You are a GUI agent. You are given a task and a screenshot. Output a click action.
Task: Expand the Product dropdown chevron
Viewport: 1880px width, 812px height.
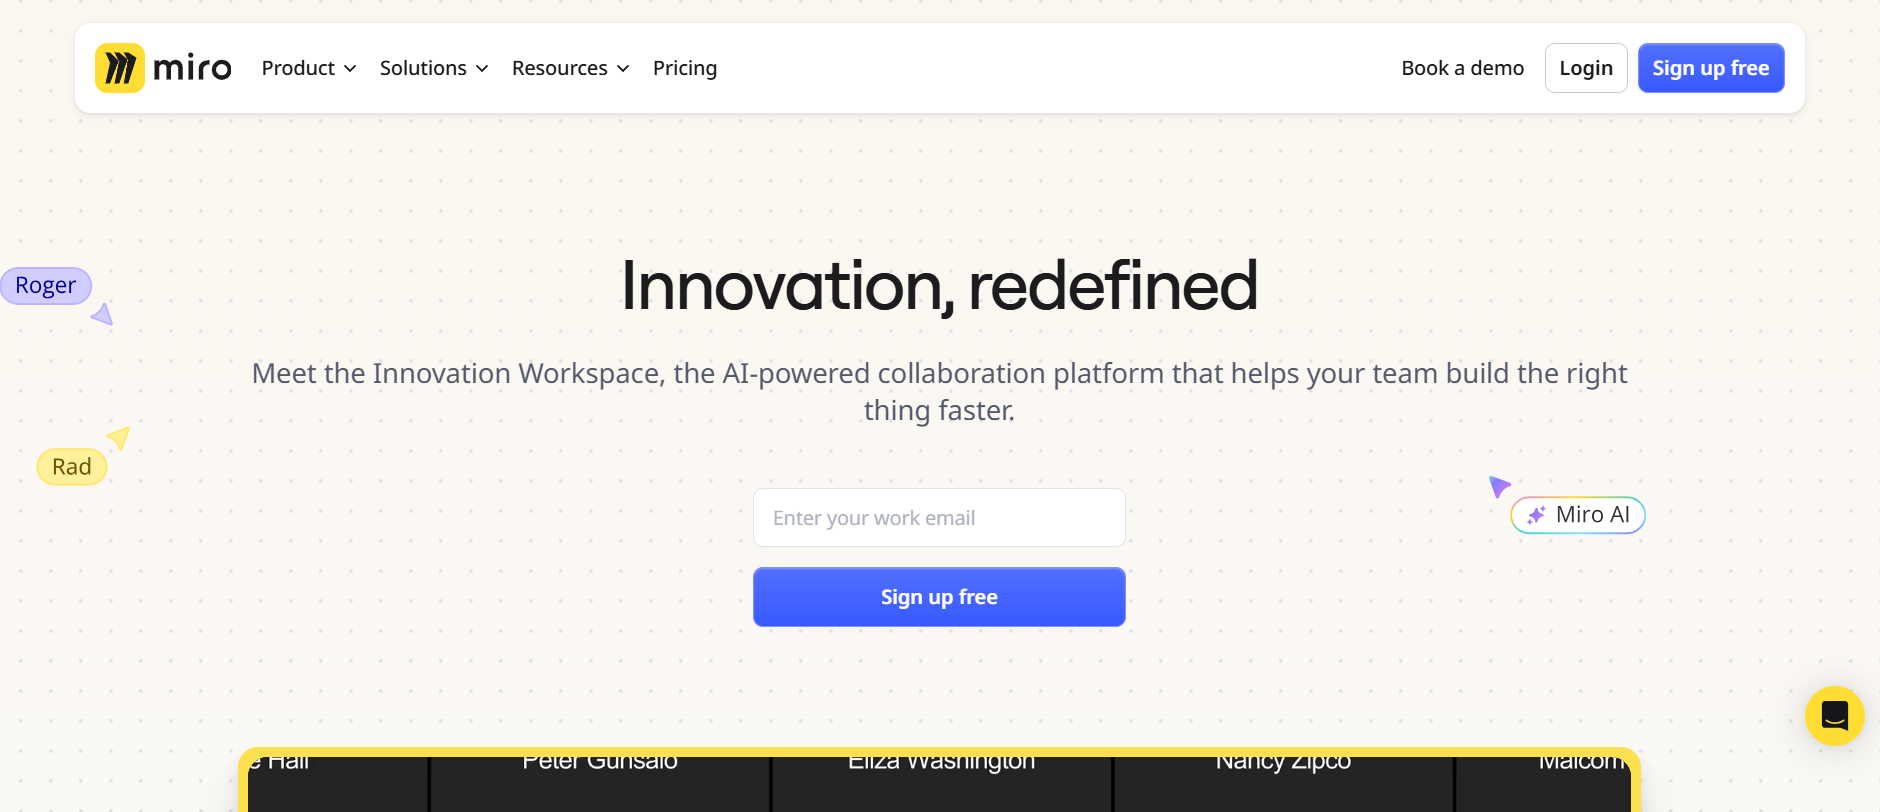(350, 68)
